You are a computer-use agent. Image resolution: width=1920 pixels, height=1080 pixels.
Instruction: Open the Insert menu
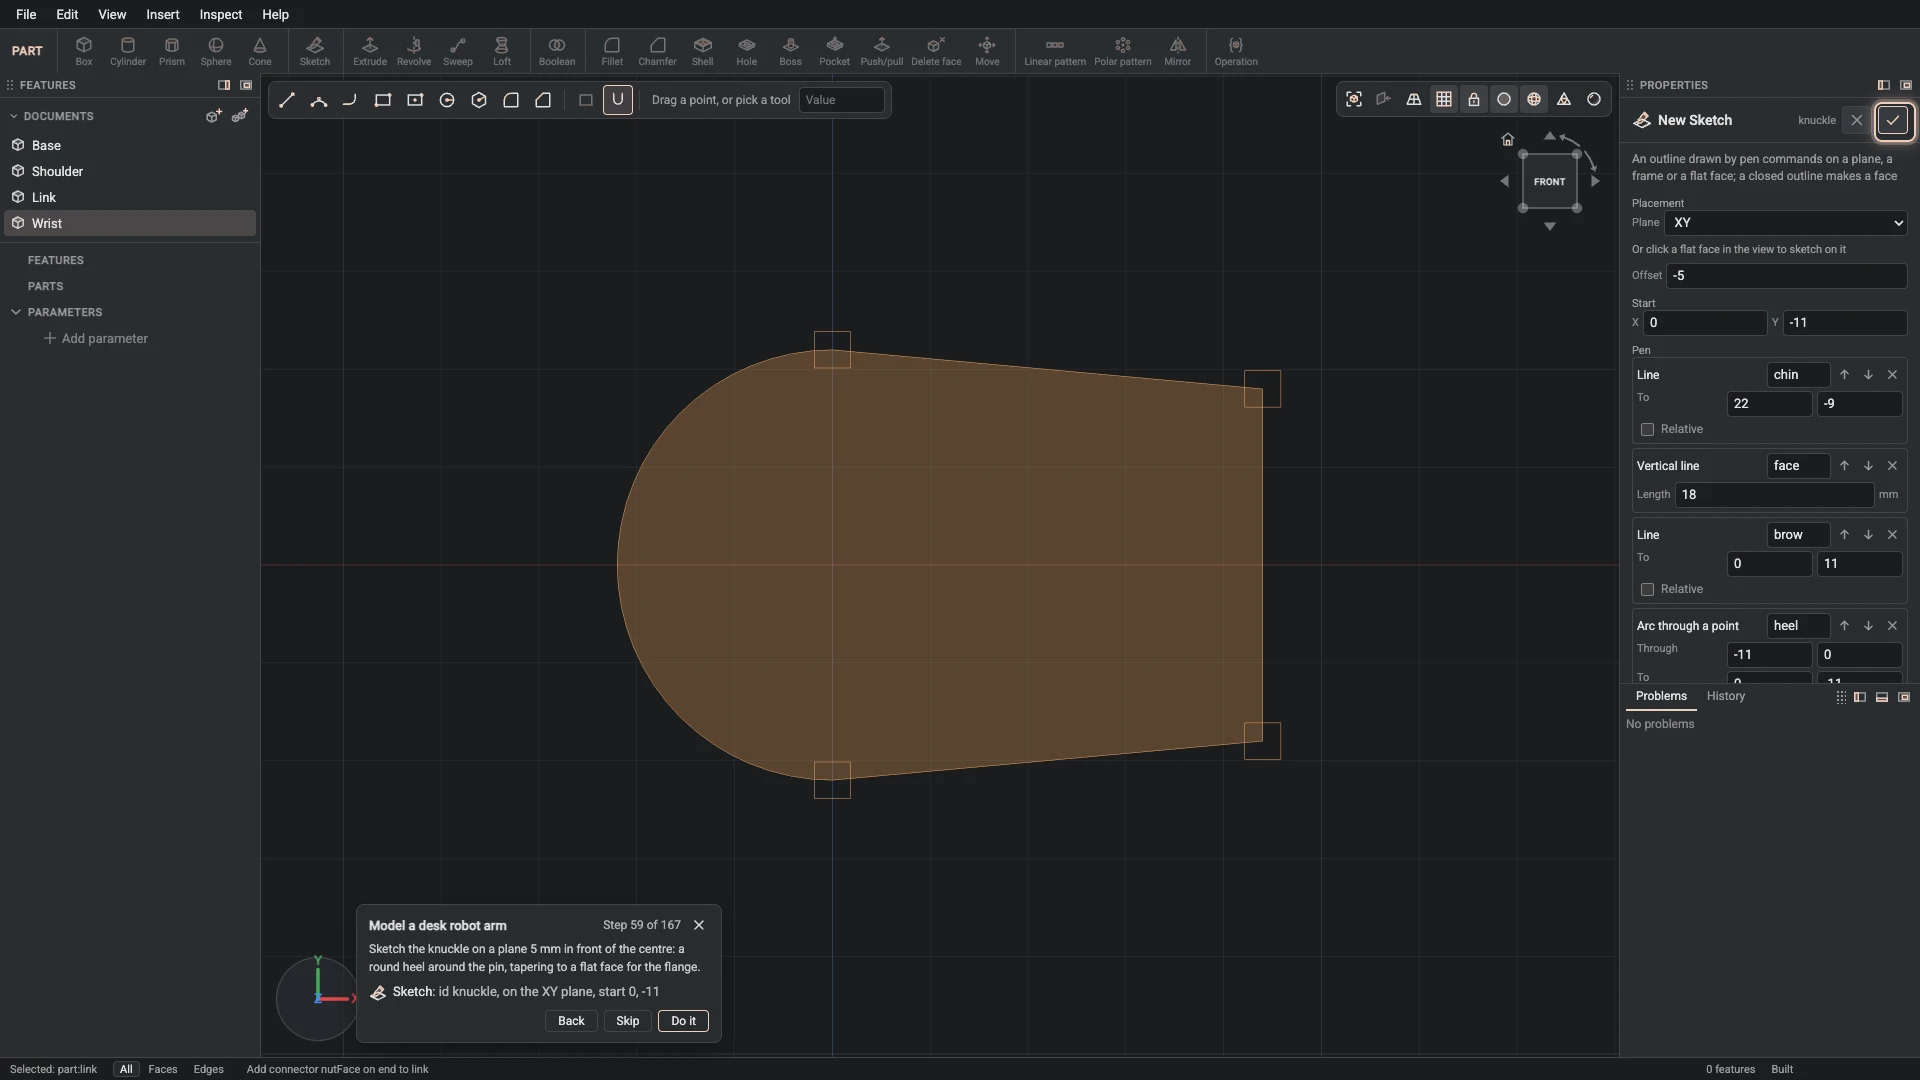click(x=163, y=14)
